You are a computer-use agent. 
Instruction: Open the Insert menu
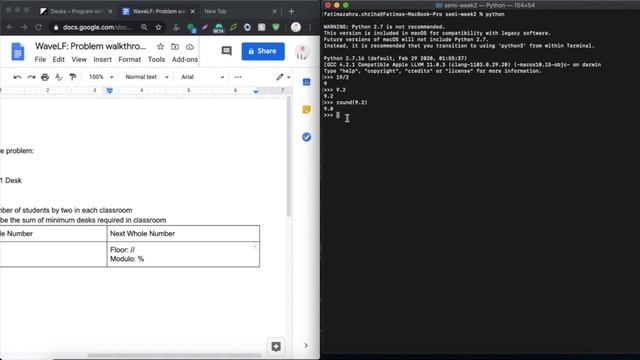[x=102, y=60]
